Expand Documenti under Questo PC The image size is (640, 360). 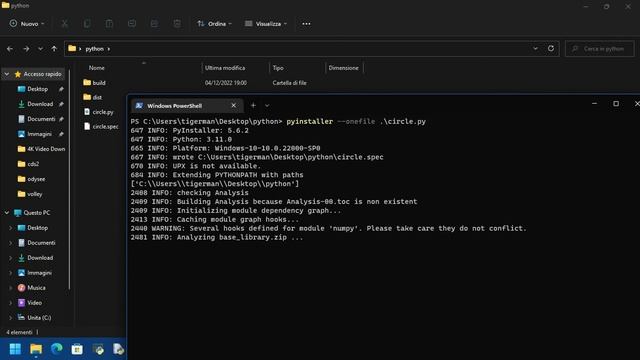coord(11,243)
